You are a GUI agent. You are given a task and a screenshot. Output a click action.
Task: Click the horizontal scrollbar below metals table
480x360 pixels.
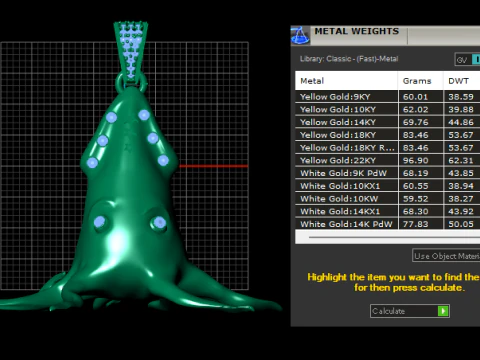click(388, 237)
